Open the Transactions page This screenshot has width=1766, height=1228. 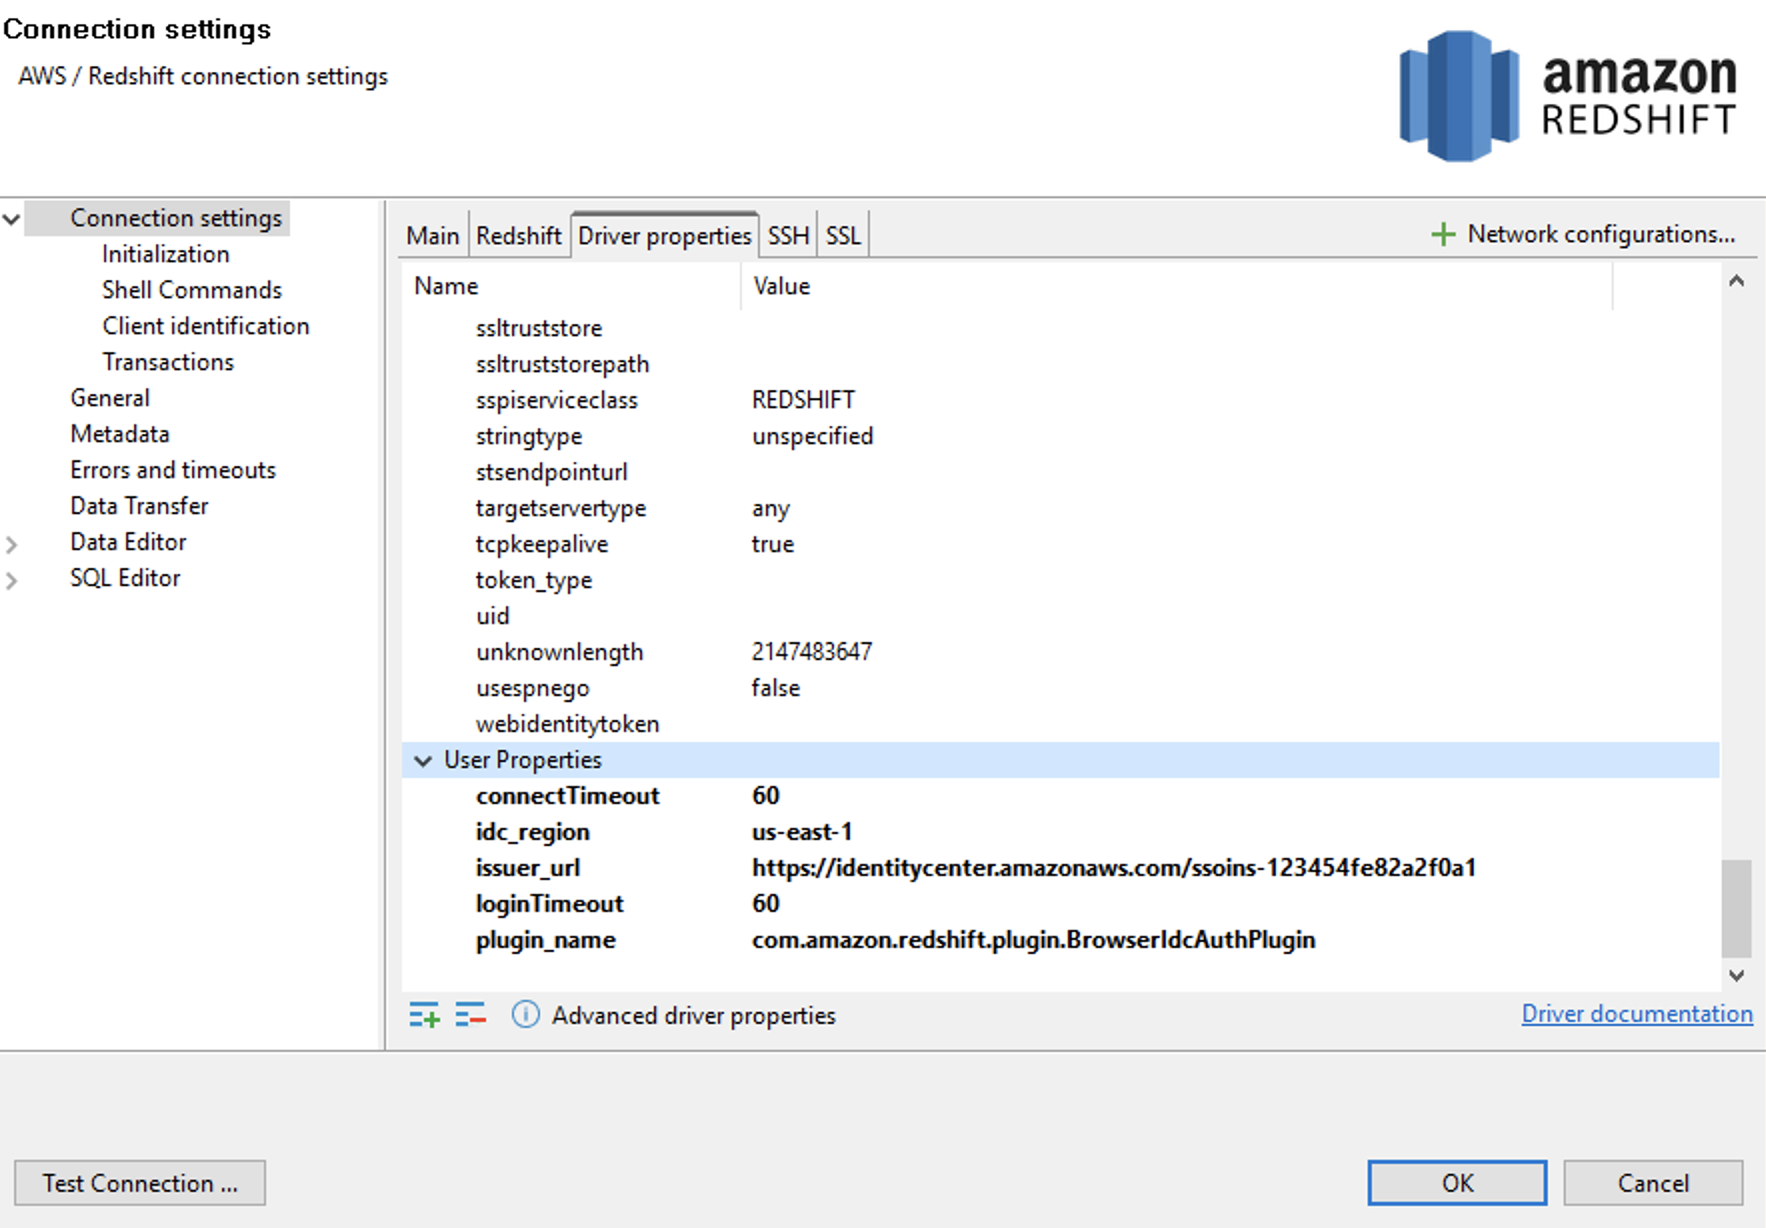click(x=168, y=362)
